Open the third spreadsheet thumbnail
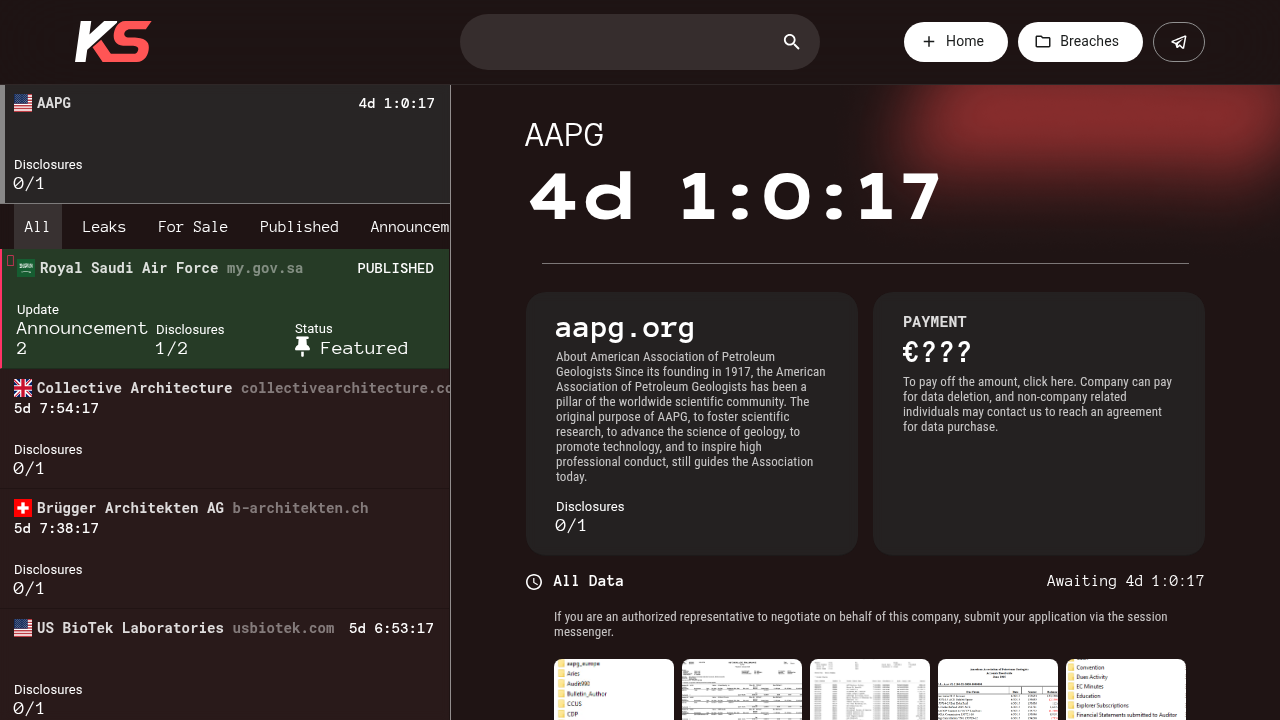 870,689
